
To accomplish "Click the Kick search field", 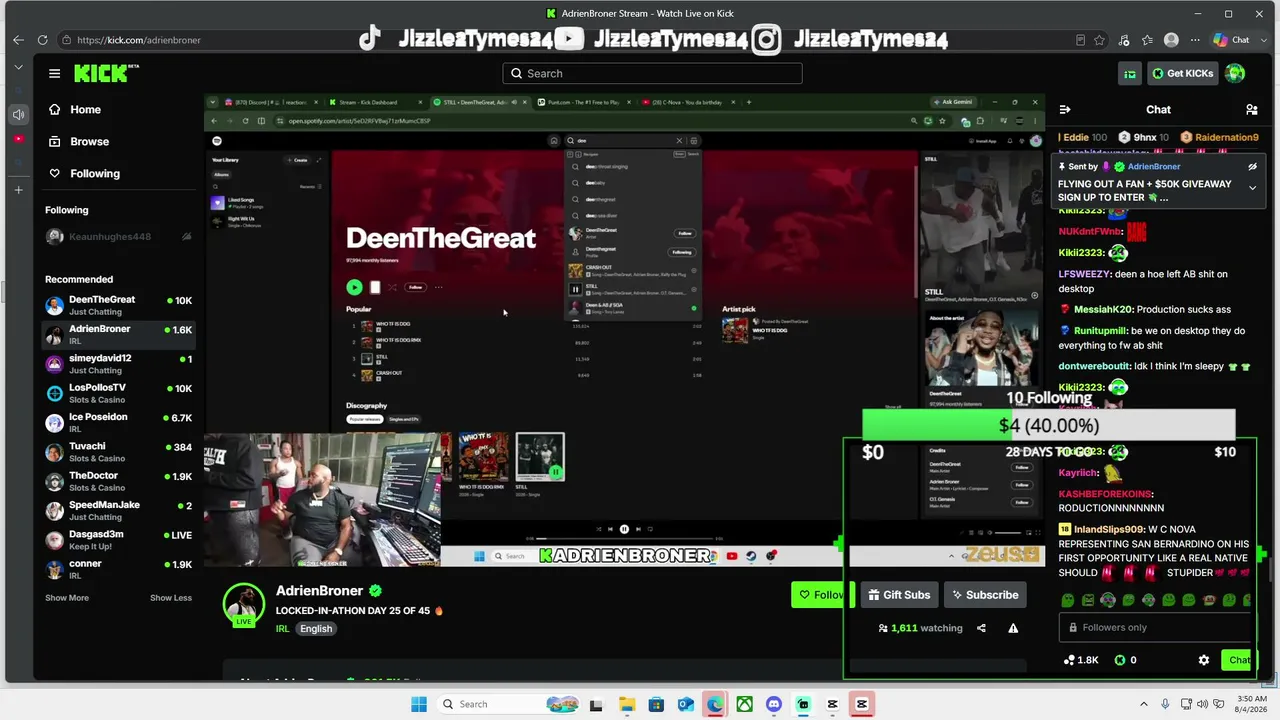I will pyautogui.click(x=652, y=73).
